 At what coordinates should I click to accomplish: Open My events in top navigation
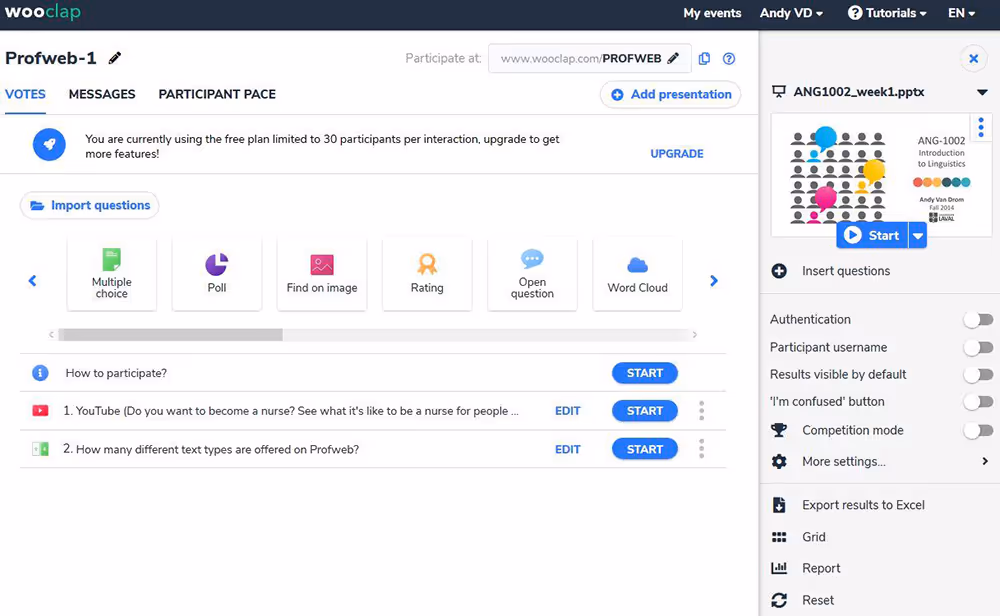click(712, 13)
